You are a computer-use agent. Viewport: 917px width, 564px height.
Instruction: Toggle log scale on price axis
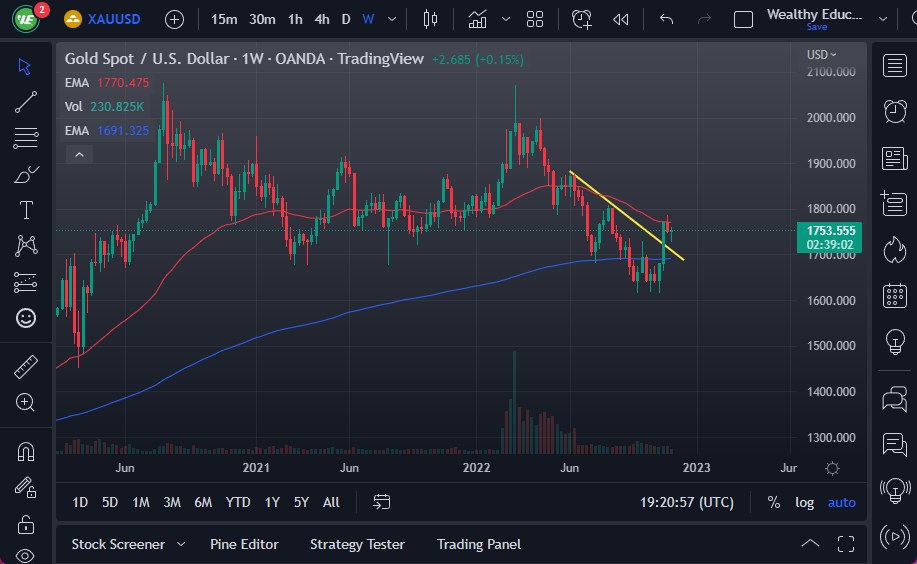(x=804, y=502)
